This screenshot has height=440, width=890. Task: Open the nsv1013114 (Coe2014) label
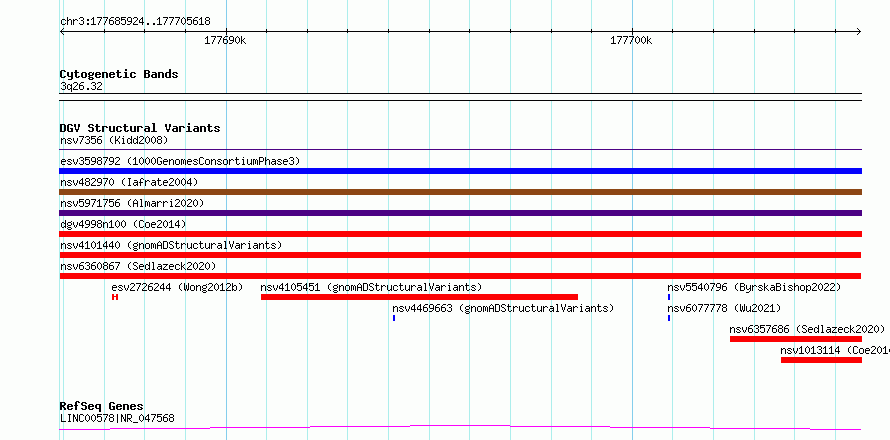point(835,350)
